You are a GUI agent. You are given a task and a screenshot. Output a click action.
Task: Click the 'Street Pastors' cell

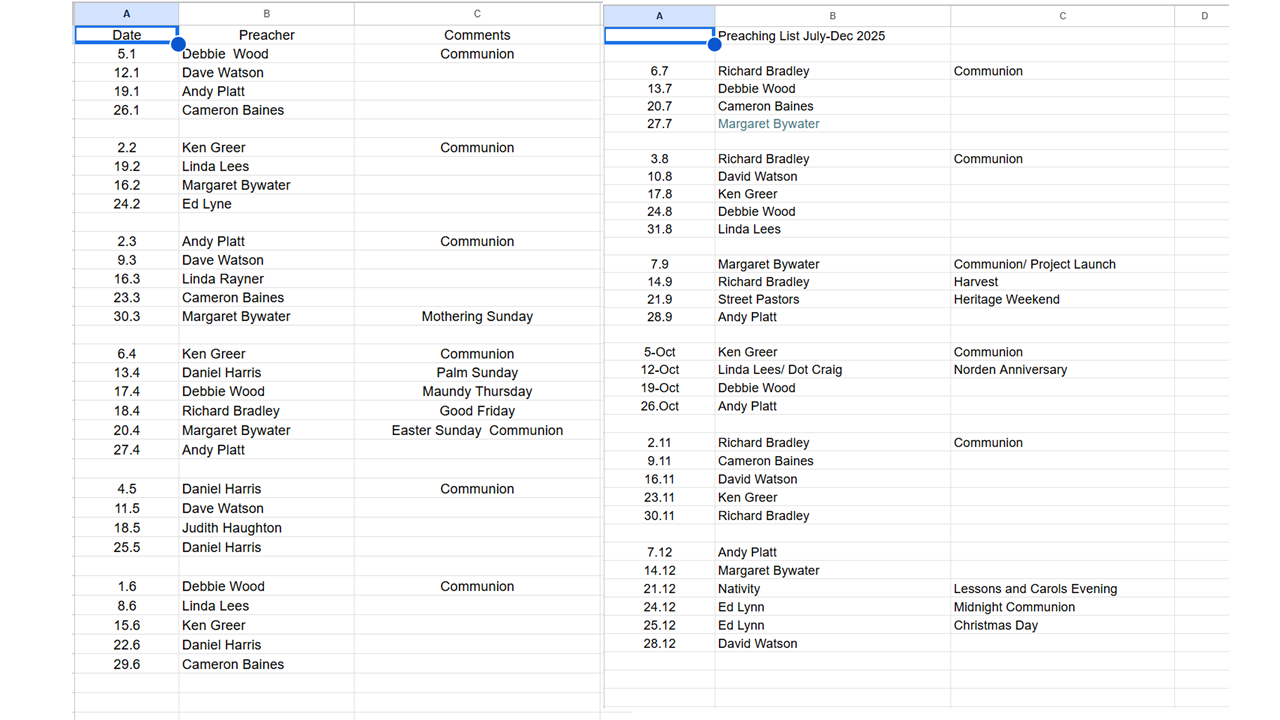point(832,299)
